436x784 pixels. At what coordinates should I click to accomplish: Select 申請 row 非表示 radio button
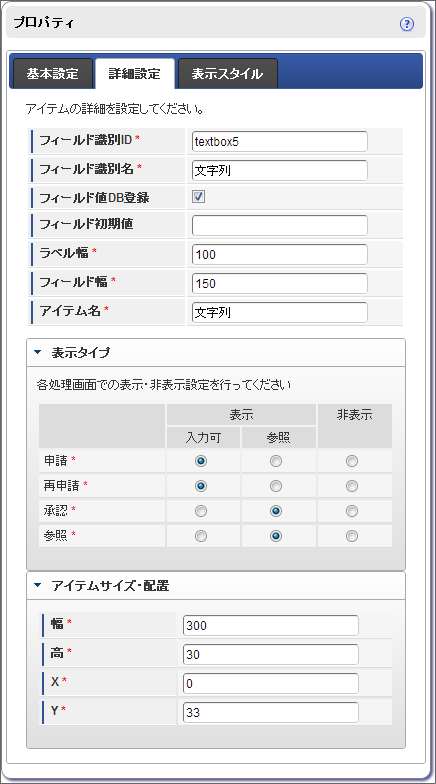[352, 461]
